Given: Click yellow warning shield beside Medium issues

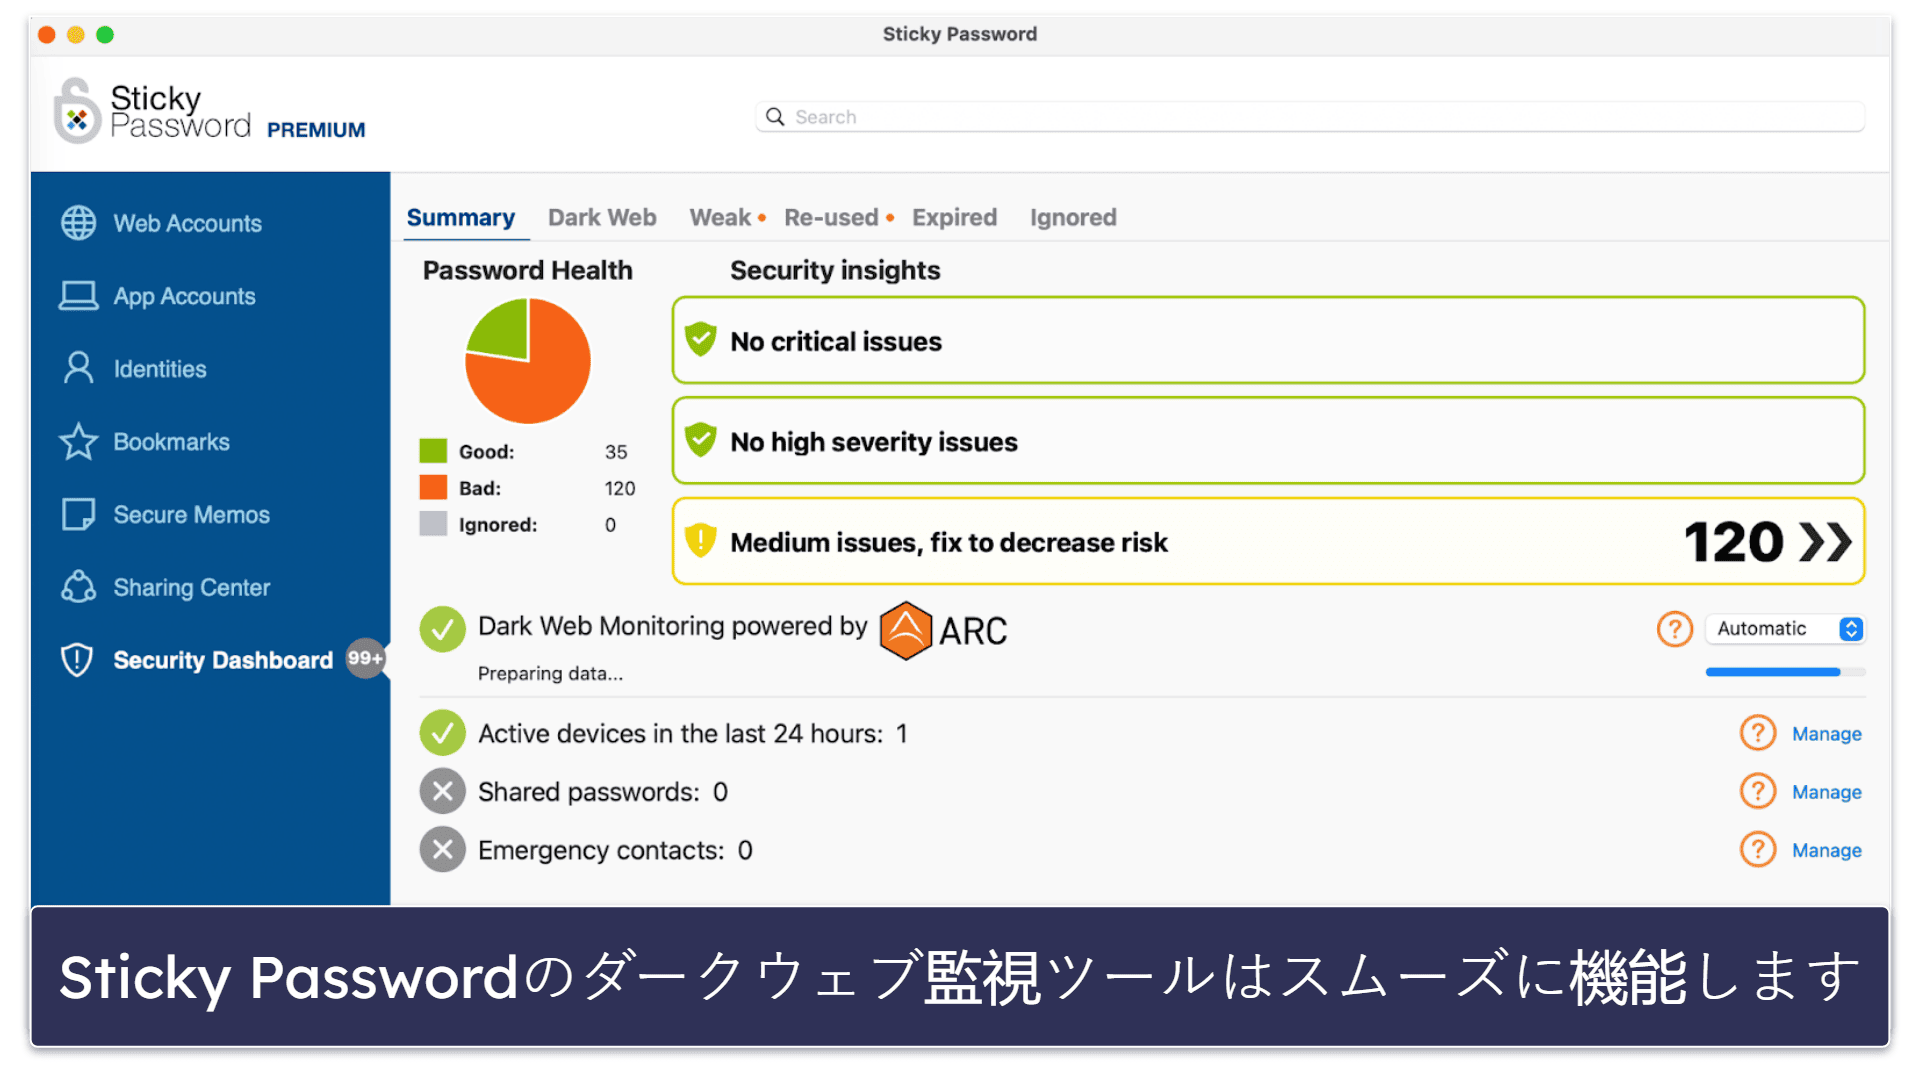Looking at the screenshot, I should tap(701, 541).
